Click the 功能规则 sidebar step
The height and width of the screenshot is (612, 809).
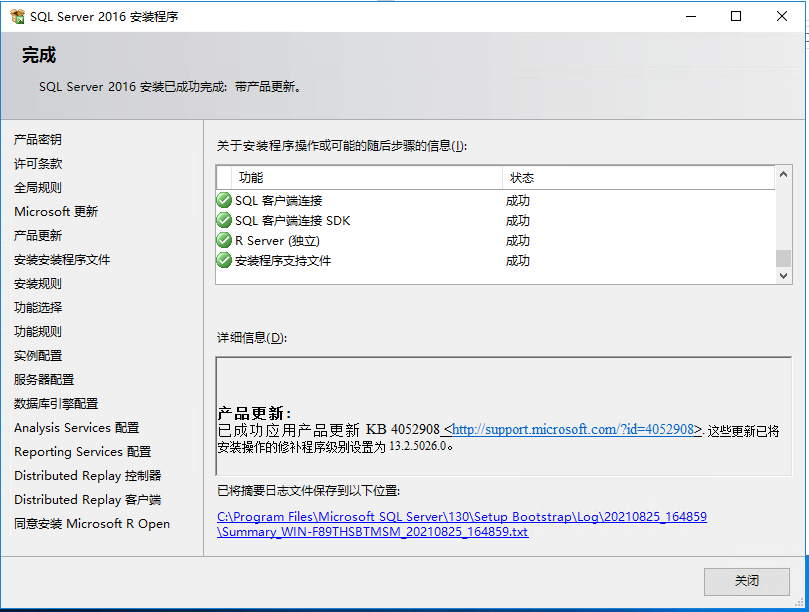coord(38,331)
